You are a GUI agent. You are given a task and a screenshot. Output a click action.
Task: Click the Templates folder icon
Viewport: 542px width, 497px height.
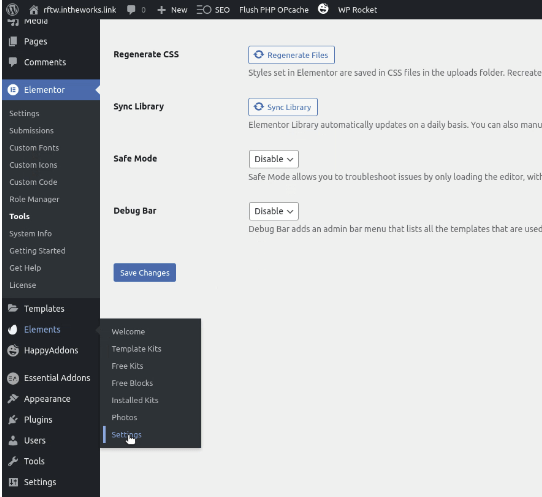click(x=13, y=308)
